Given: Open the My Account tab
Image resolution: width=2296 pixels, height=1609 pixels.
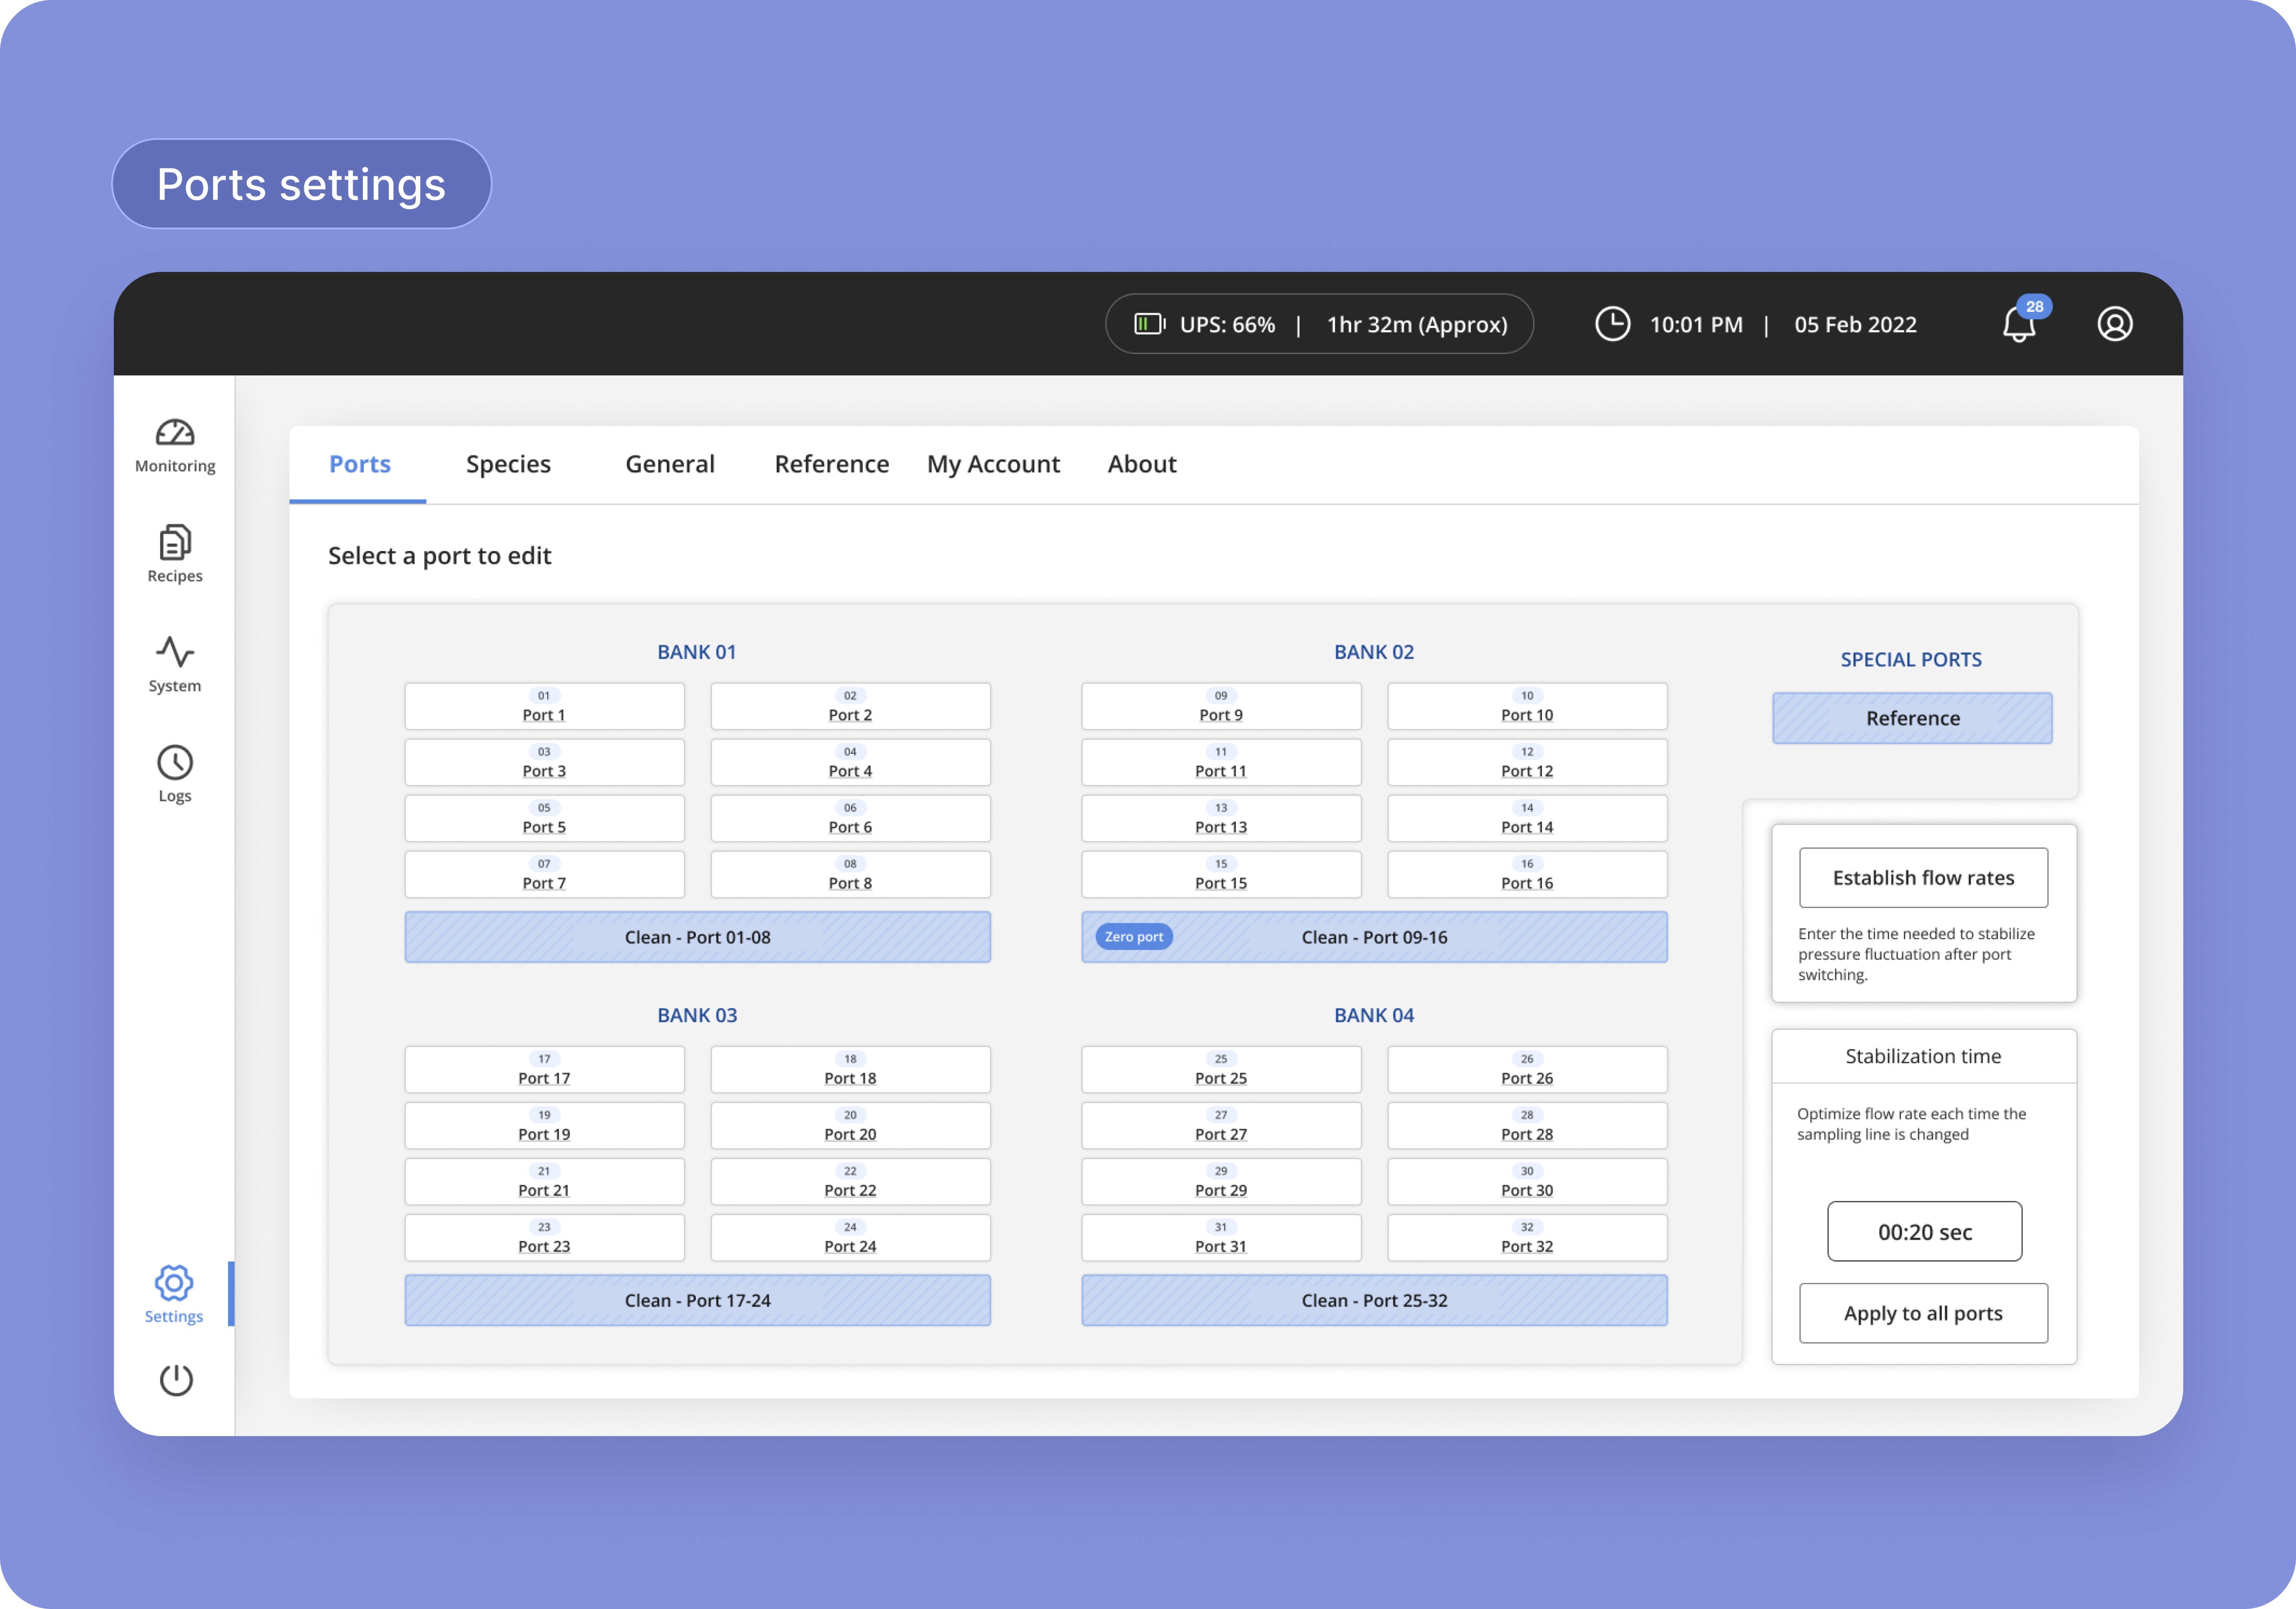Looking at the screenshot, I should [992, 464].
